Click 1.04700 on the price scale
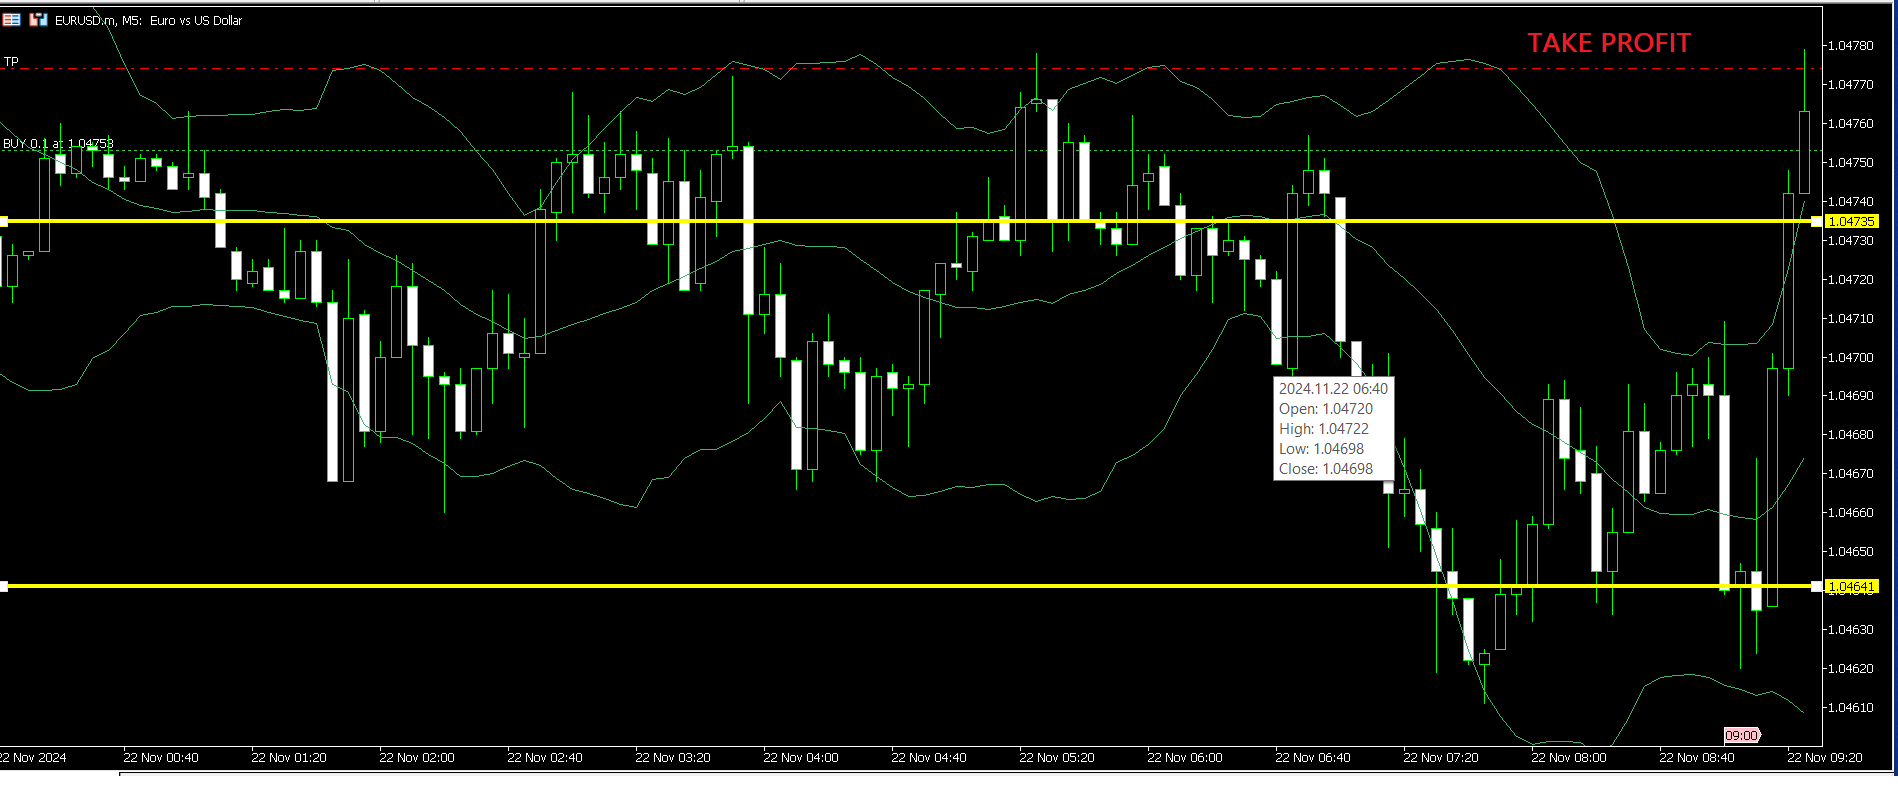The width and height of the screenshot is (1898, 809). [x=1850, y=358]
